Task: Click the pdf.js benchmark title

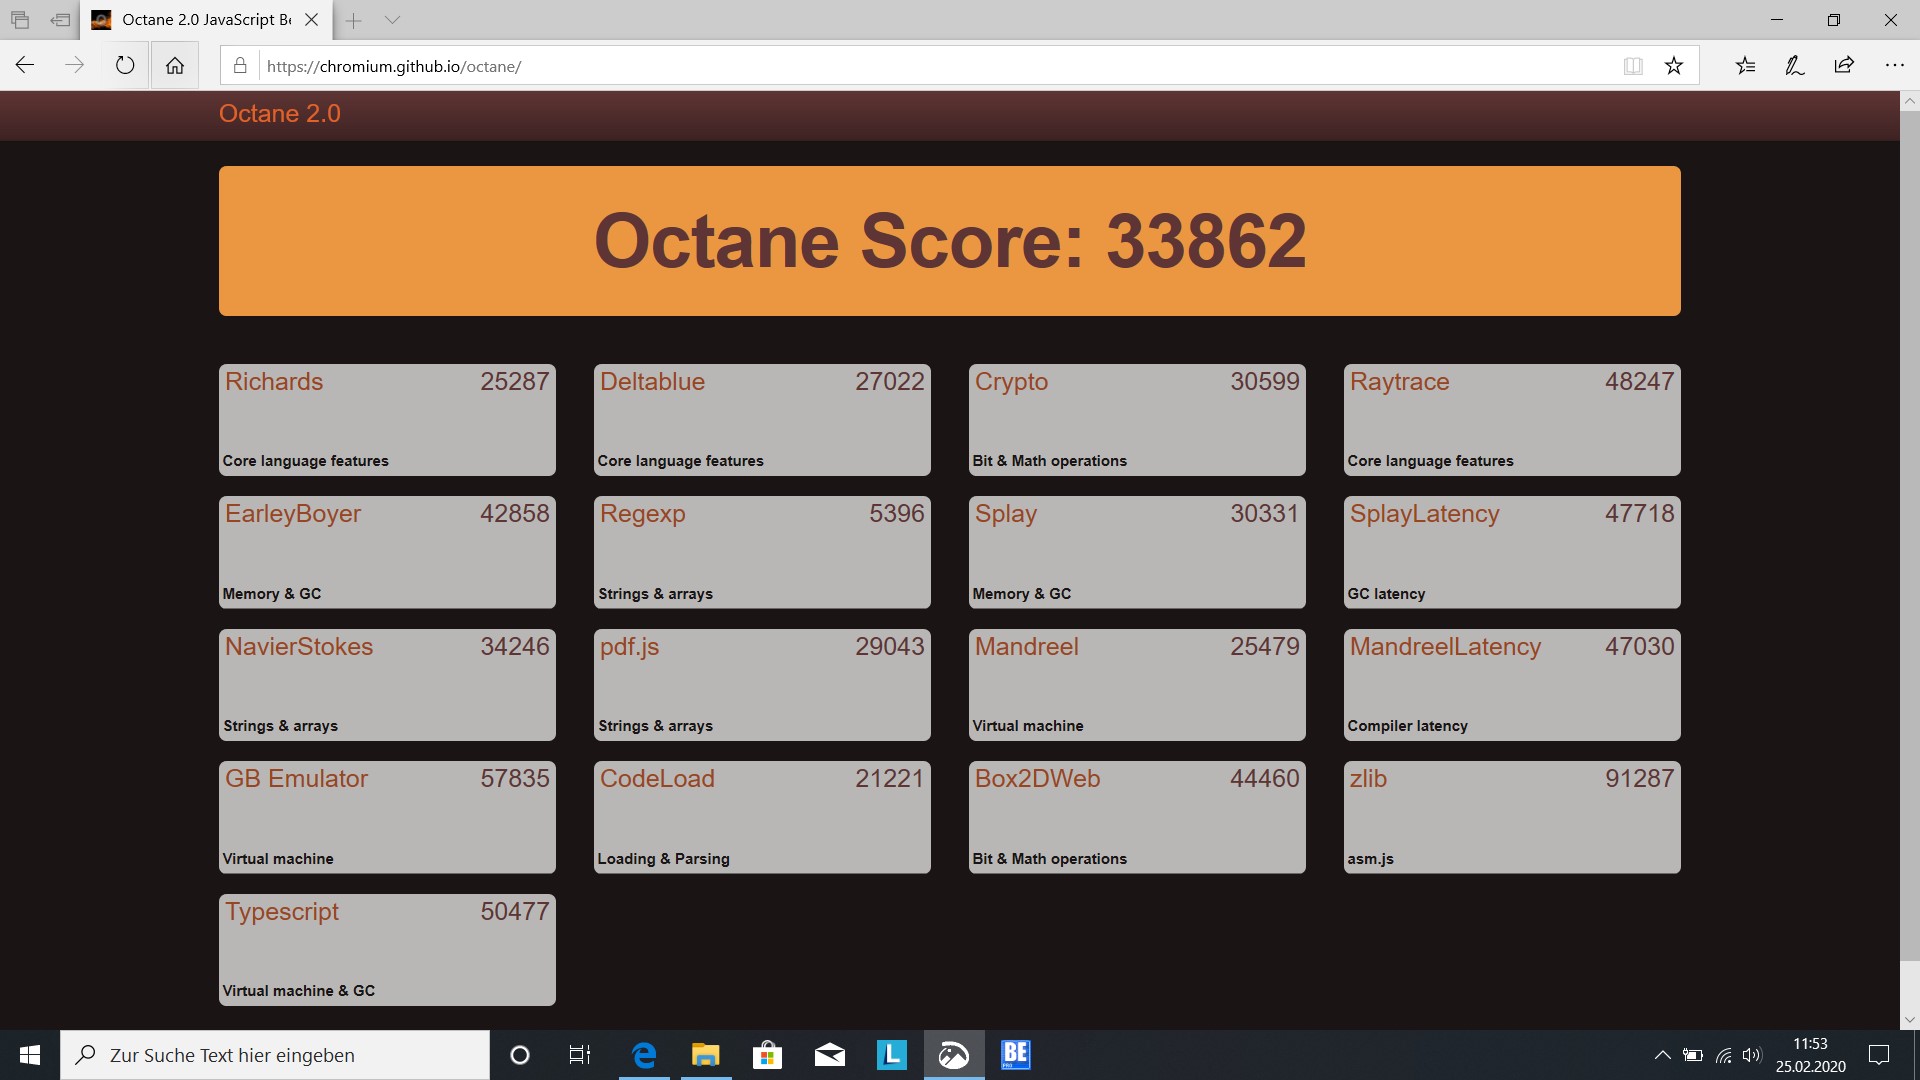Action: tap(630, 647)
